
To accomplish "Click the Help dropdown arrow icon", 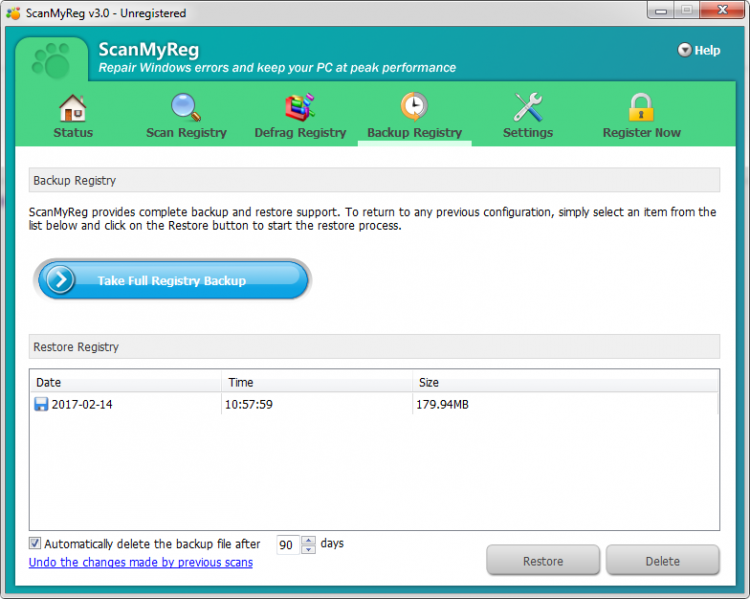I will pyautogui.click(x=684, y=50).
